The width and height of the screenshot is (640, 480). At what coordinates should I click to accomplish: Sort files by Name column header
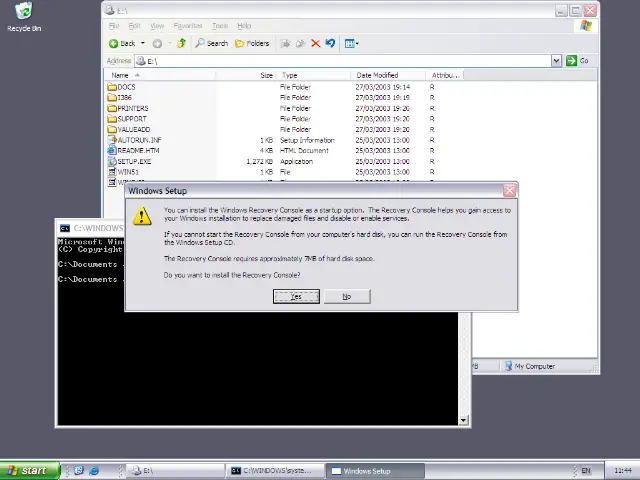click(x=160, y=75)
